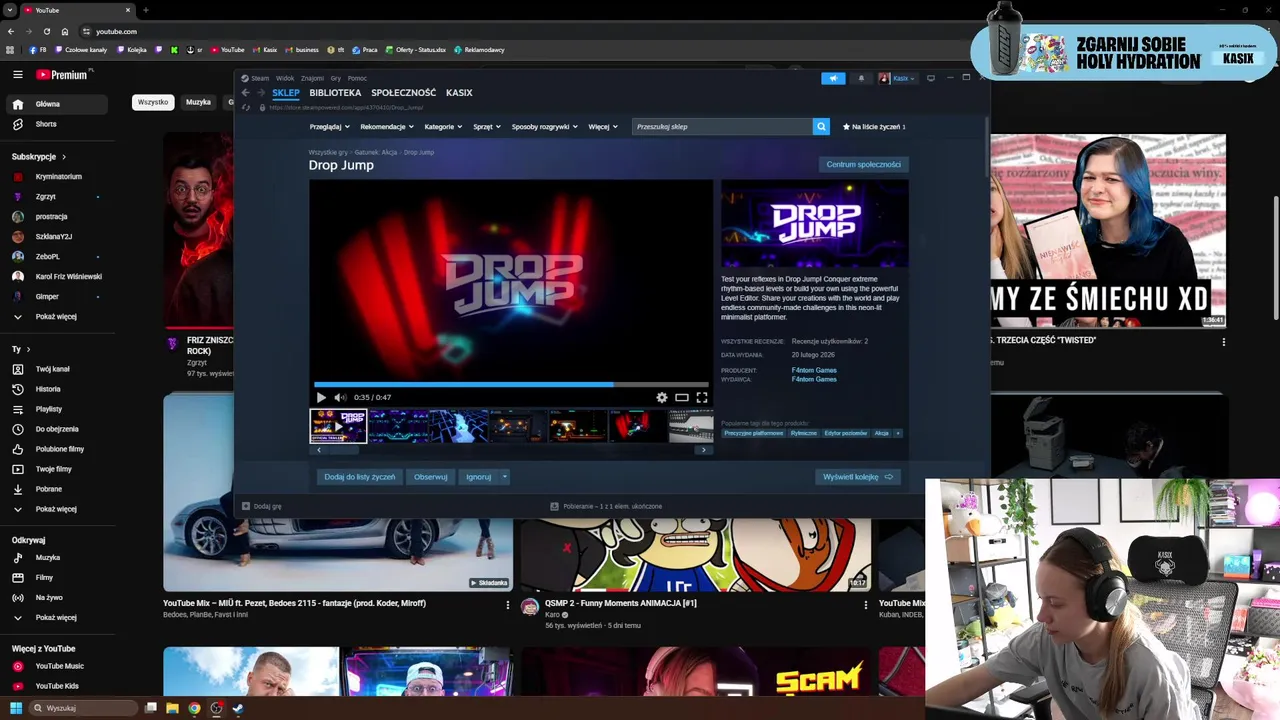Focus the Przeszukaj sklep search field

(x=722, y=127)
